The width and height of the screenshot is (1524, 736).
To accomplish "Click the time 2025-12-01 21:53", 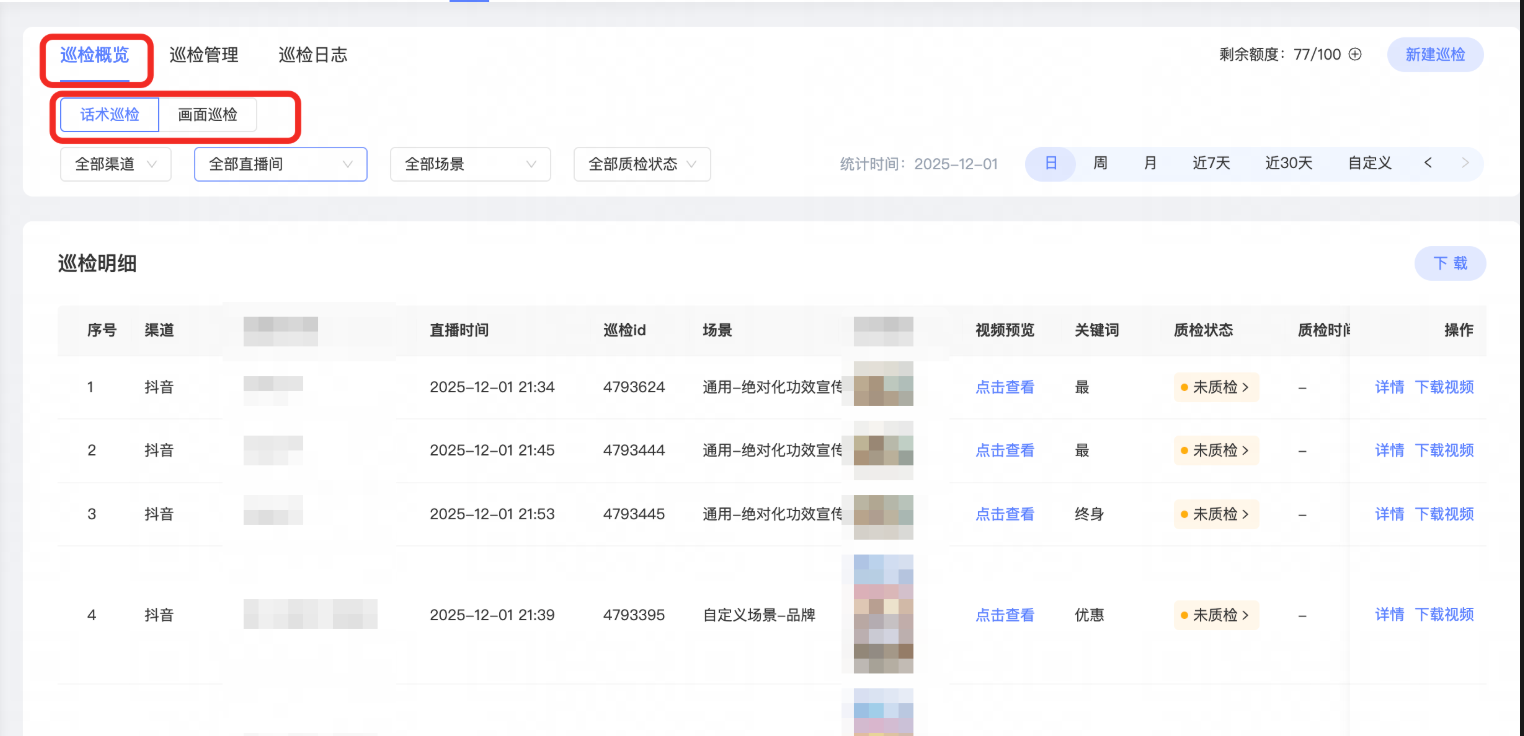I will coord(492,514).
